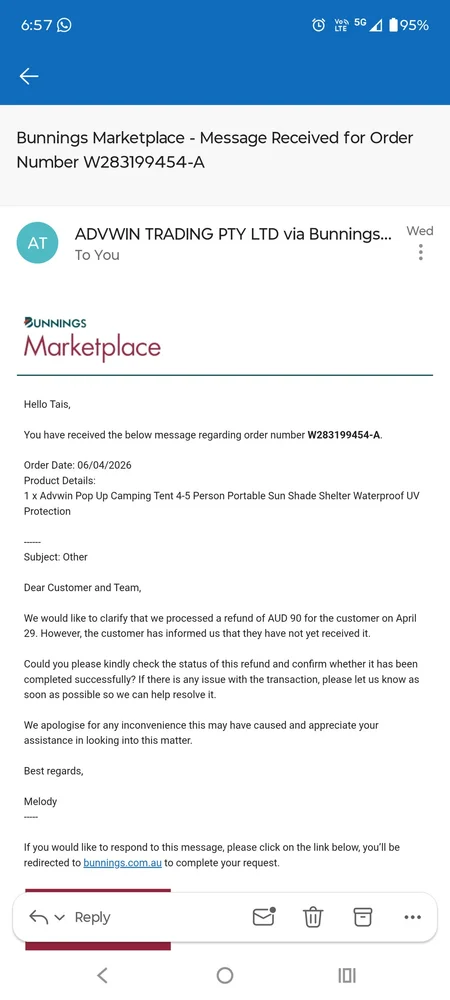The image size is (450, 1000).
Task: Tap the Reply button label
Action: coord(92,917)
